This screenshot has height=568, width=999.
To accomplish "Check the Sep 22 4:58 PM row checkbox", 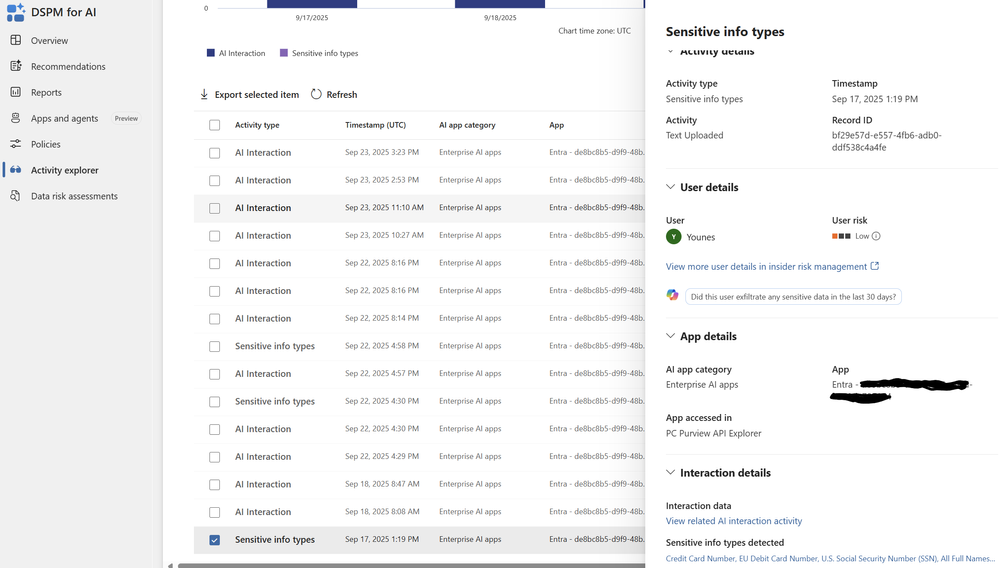I will 215,346.
